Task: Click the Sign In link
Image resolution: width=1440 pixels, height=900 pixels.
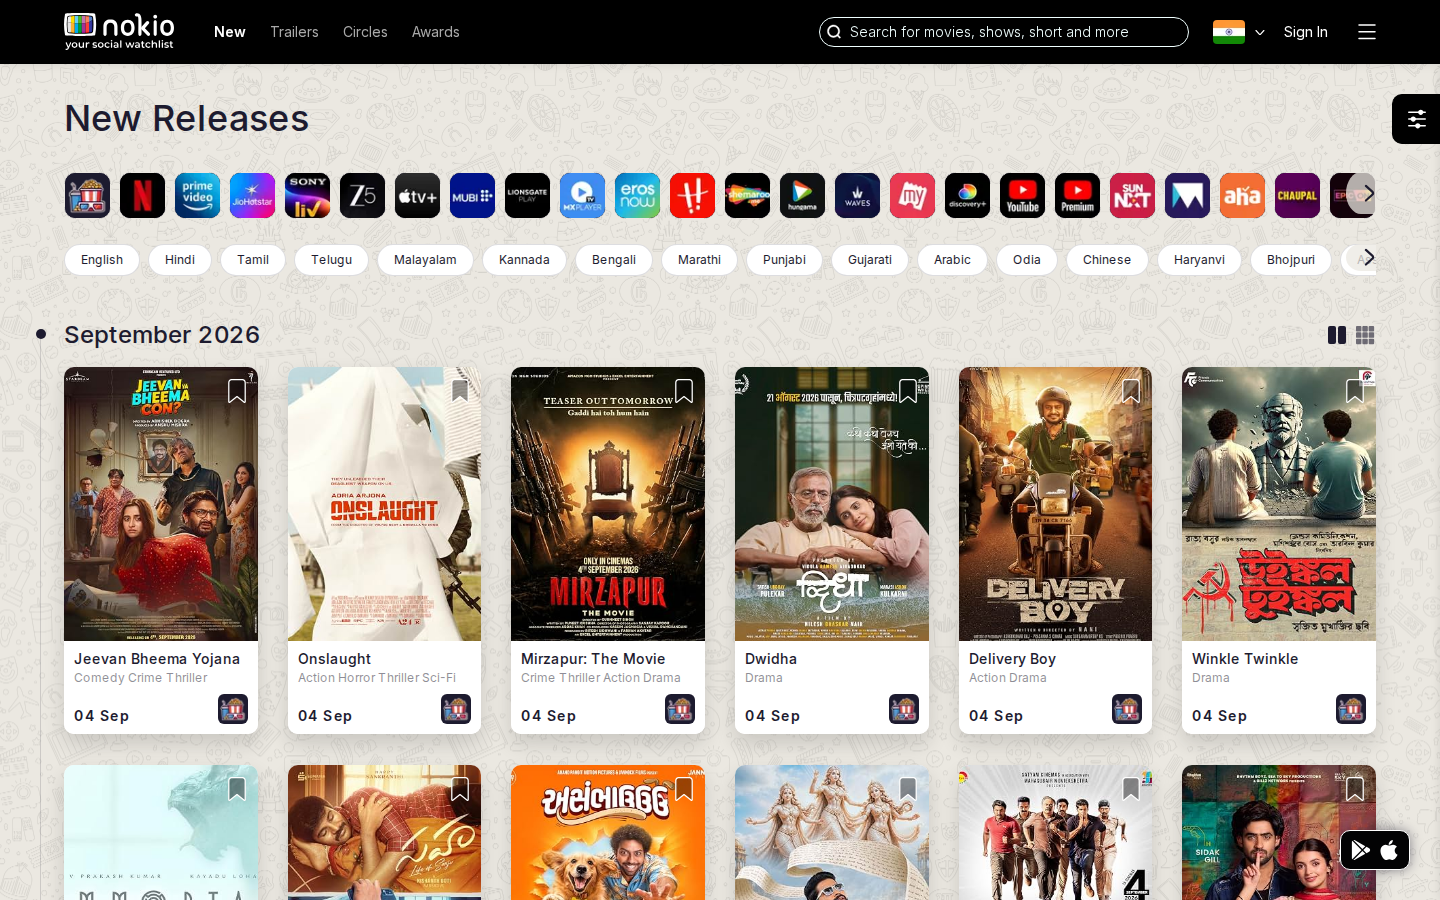Action: pyautogui.click(x=1306, y=32)
